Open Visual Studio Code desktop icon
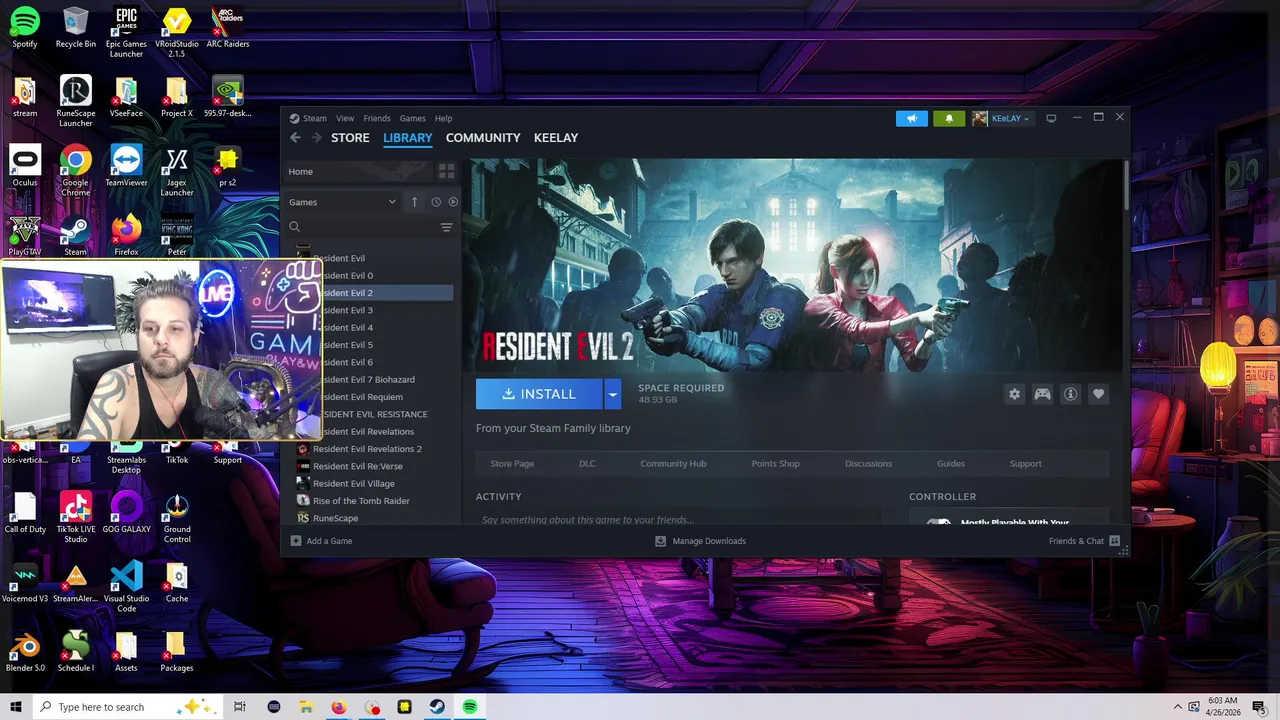Image resolution: width=1280 pixels, height=720 pixels. [126, 586]
